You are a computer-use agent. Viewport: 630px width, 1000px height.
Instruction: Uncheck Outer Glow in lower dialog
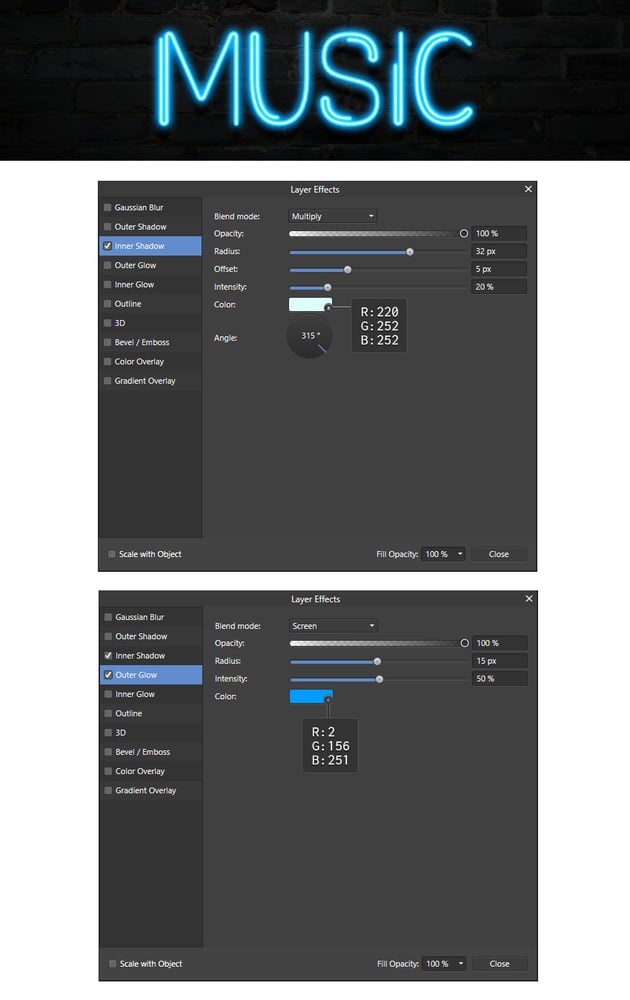click(108, 675)
